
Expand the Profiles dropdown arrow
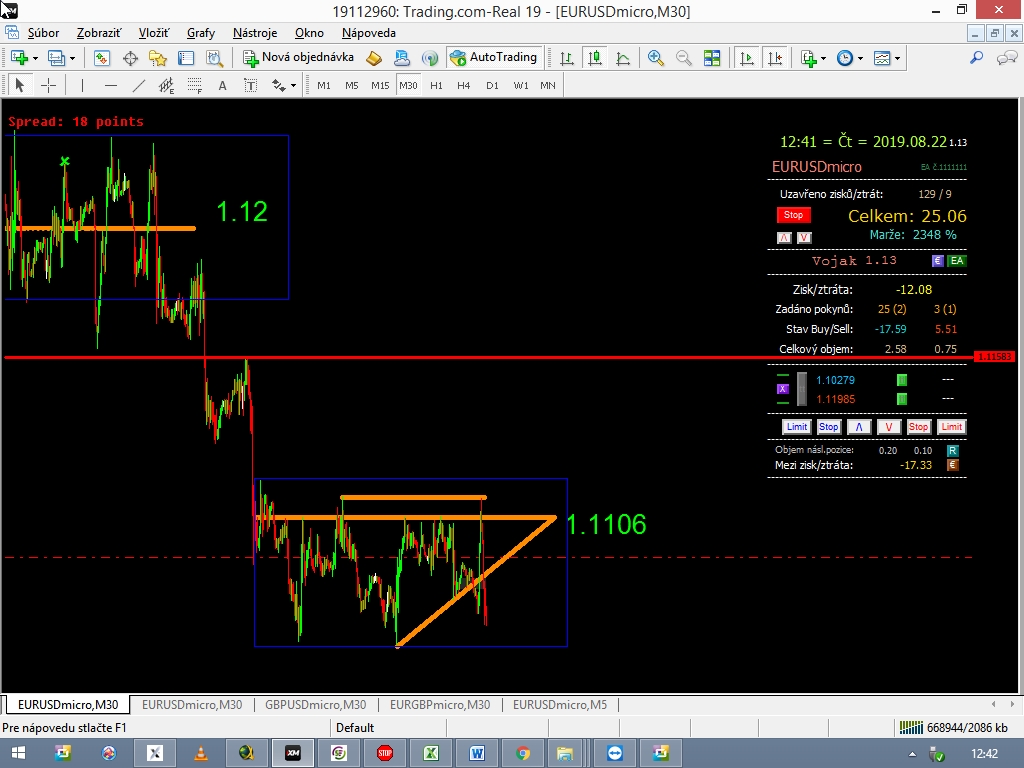point(72,58)
